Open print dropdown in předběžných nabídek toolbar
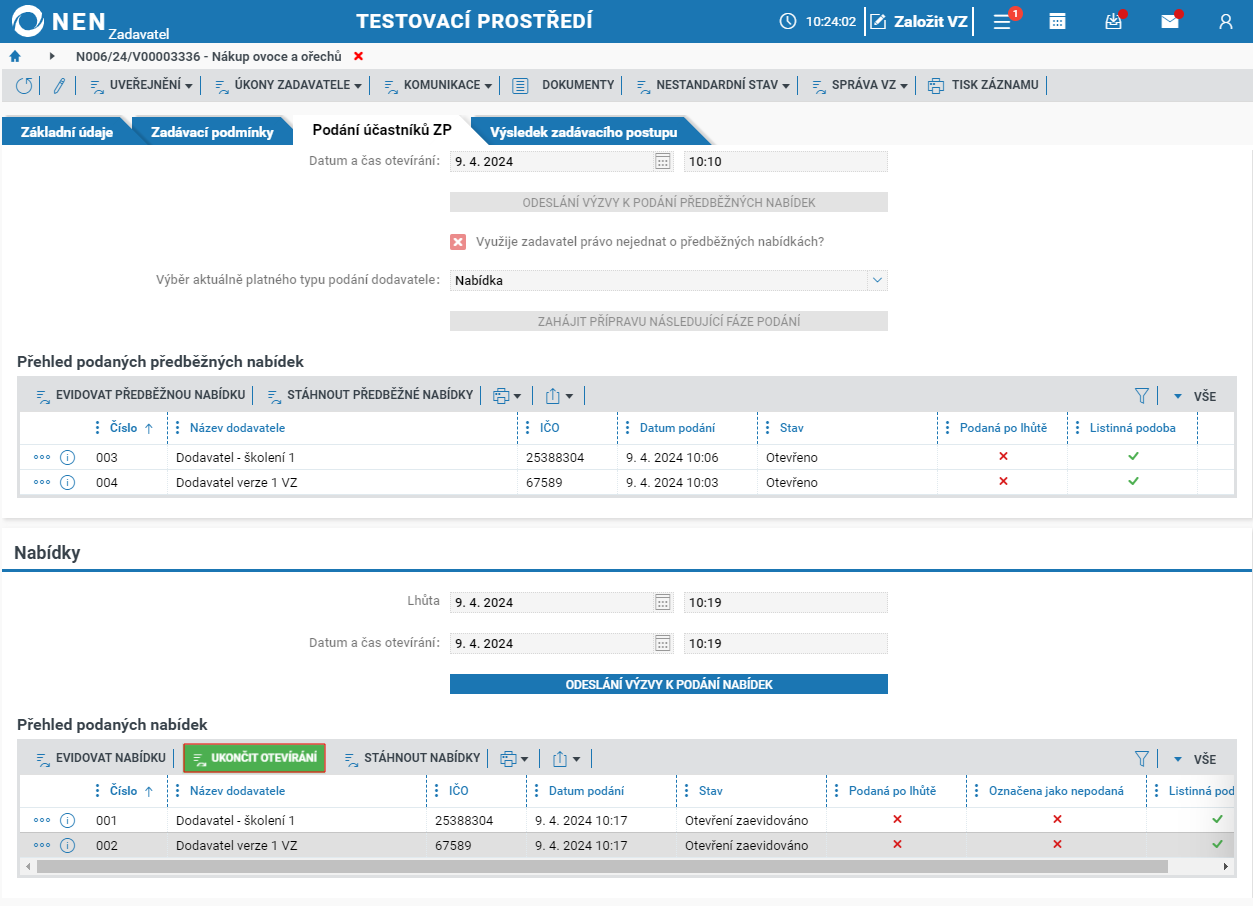This screenshot has height=906, width=1253. tap(507, 396)
